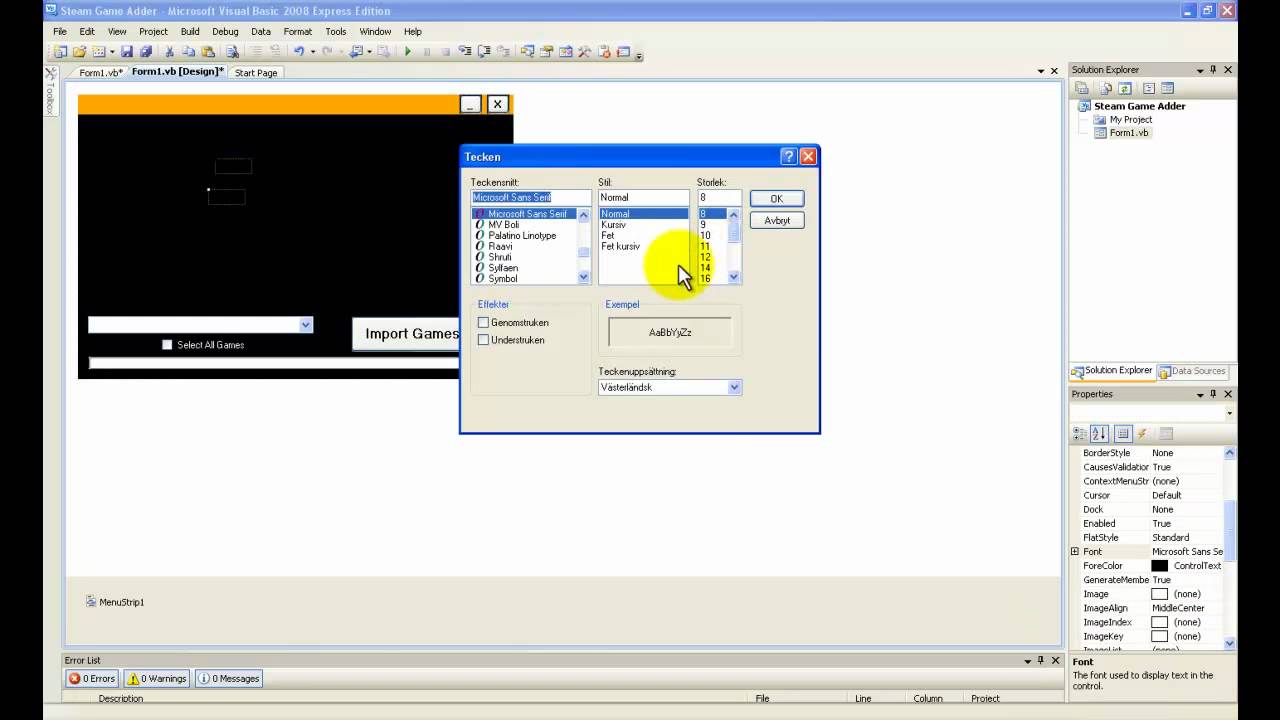Open the Error List window position dropdown
The height and width of the screenshot is (720, 1280).
[1027, 661]
